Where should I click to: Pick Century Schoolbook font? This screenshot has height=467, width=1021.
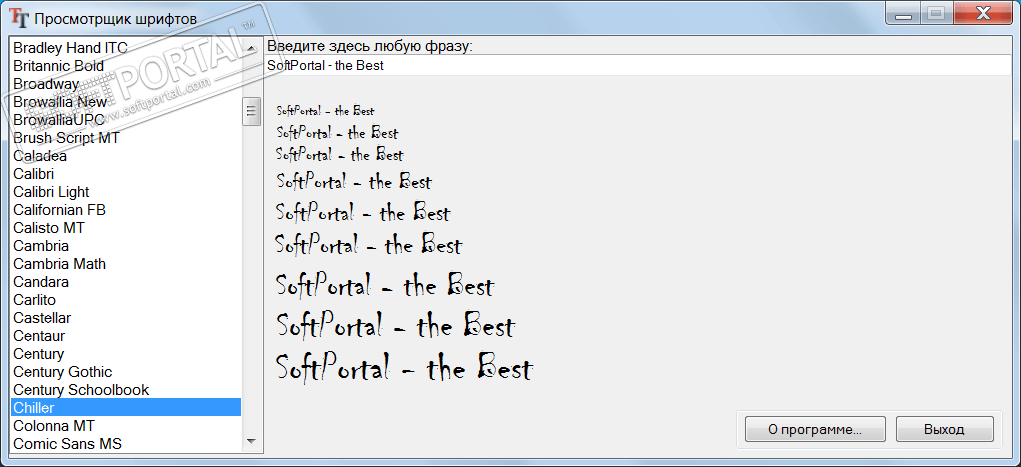126,390
